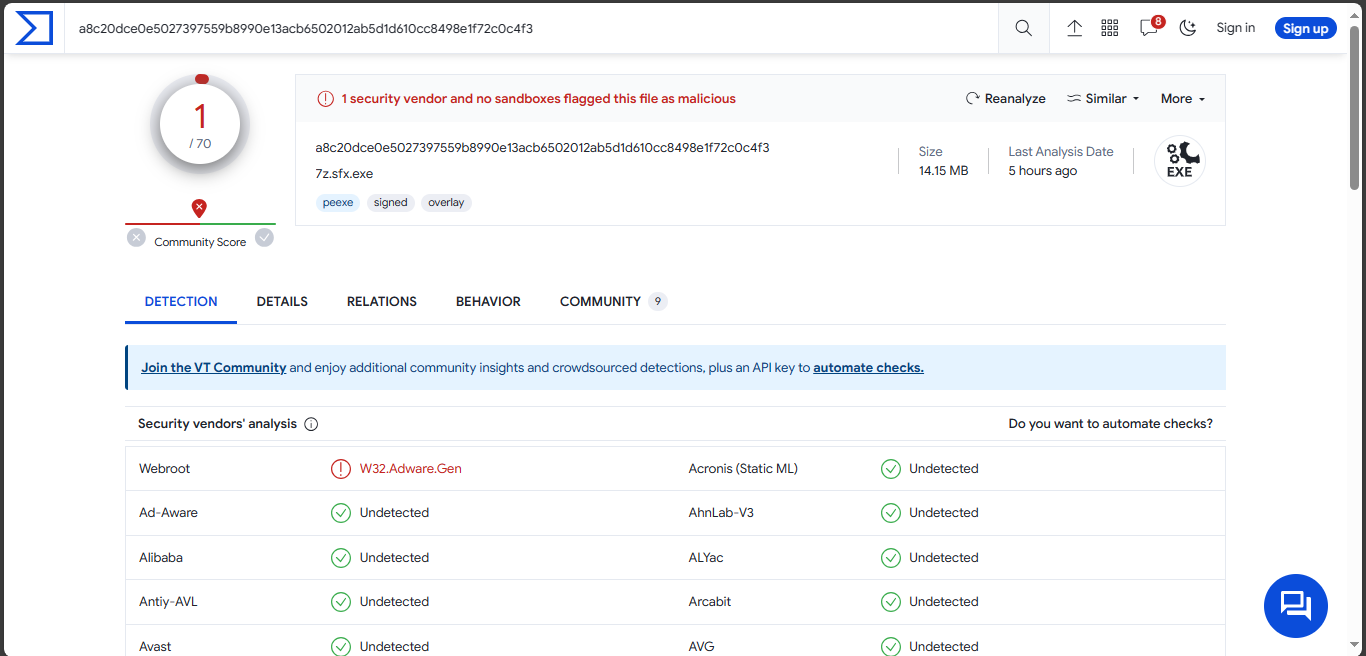1366x656 pixels.
Task: Switch to the DETAILS tab
Action: tap(282, 301)
